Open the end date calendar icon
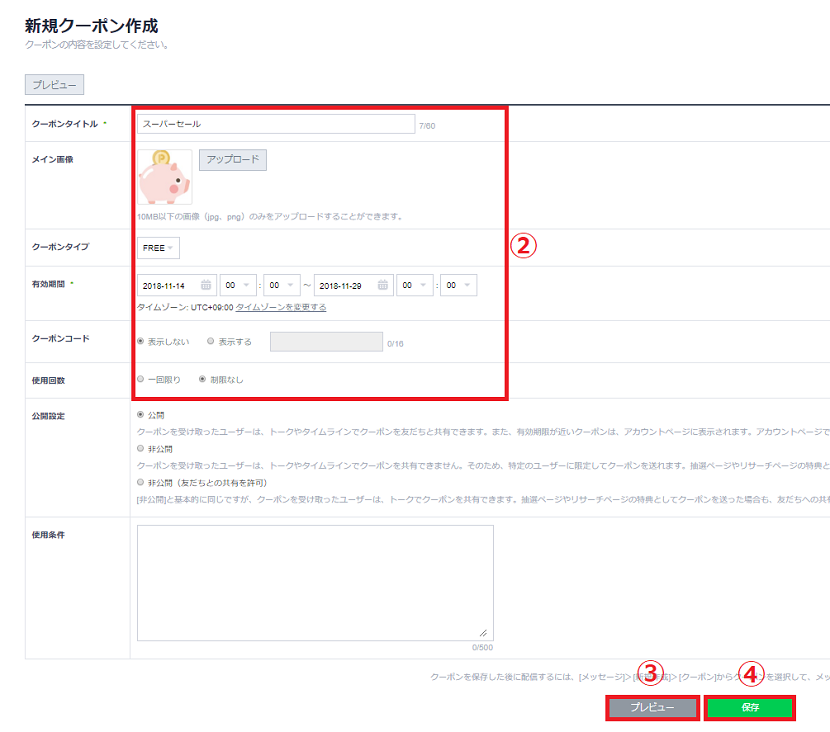The image size is (830, 732). [383, 285]
